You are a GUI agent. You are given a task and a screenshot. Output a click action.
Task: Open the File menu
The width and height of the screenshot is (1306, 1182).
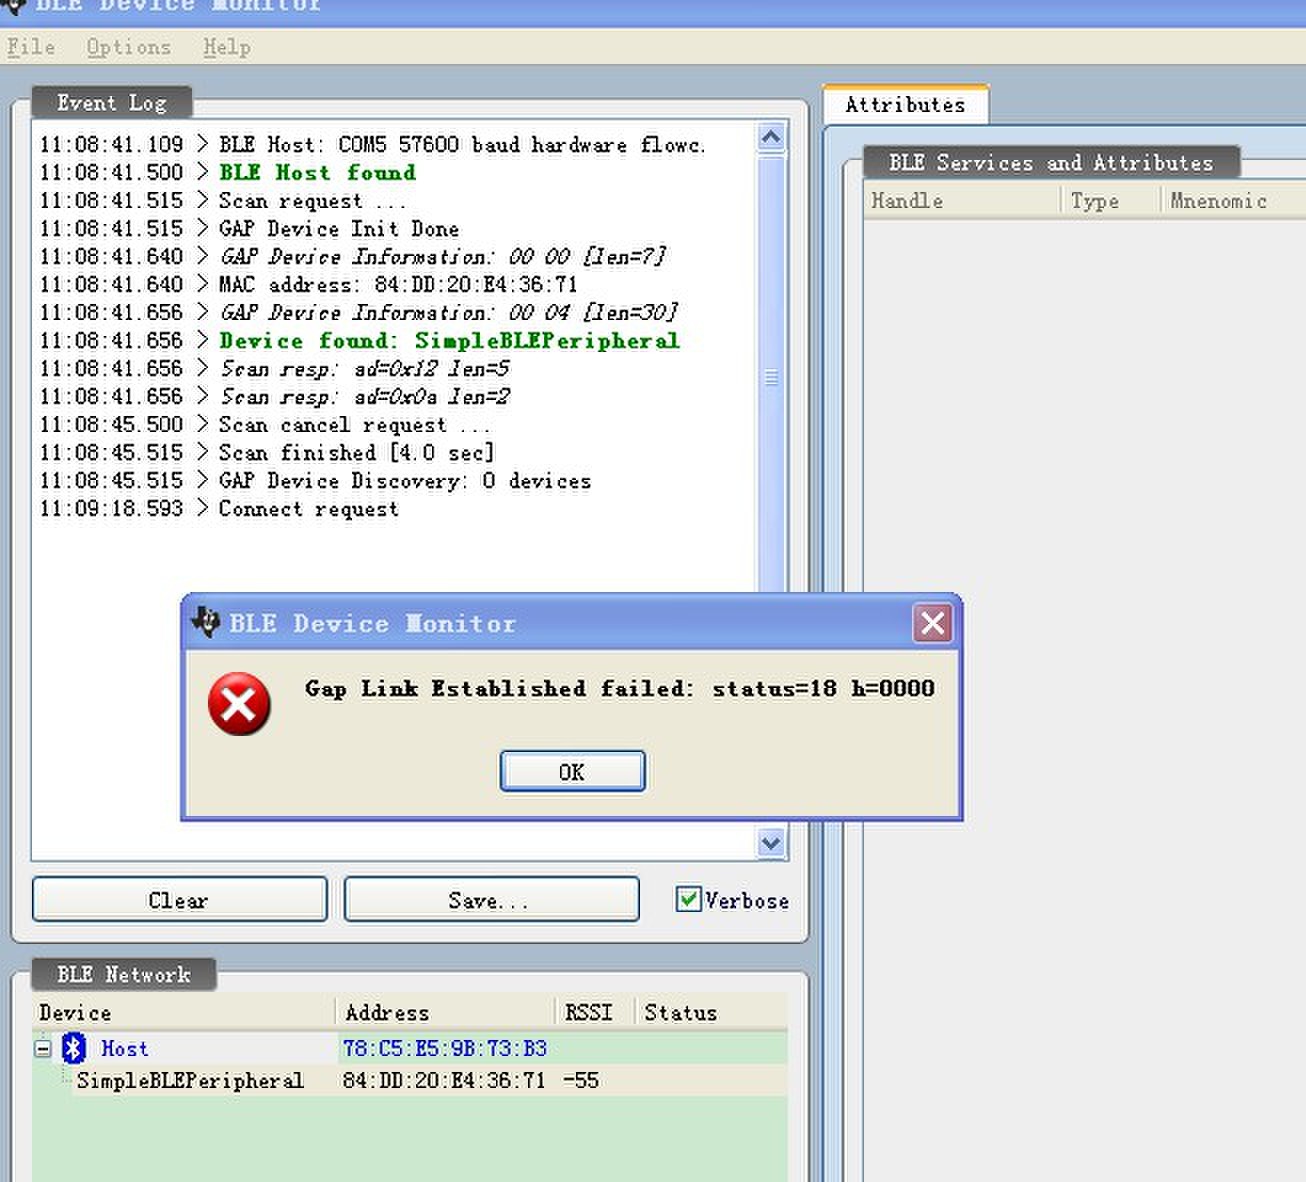click(x=31, y=47)
